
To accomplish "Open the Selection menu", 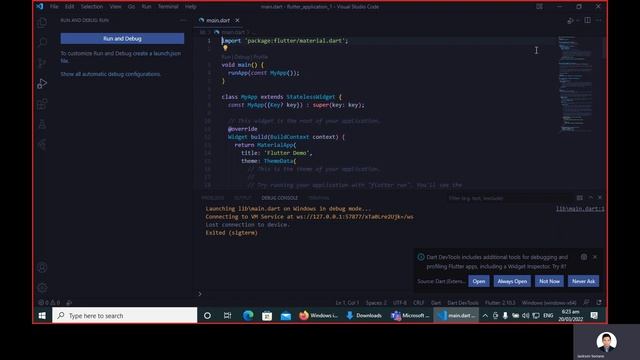I will pos(92,7).
